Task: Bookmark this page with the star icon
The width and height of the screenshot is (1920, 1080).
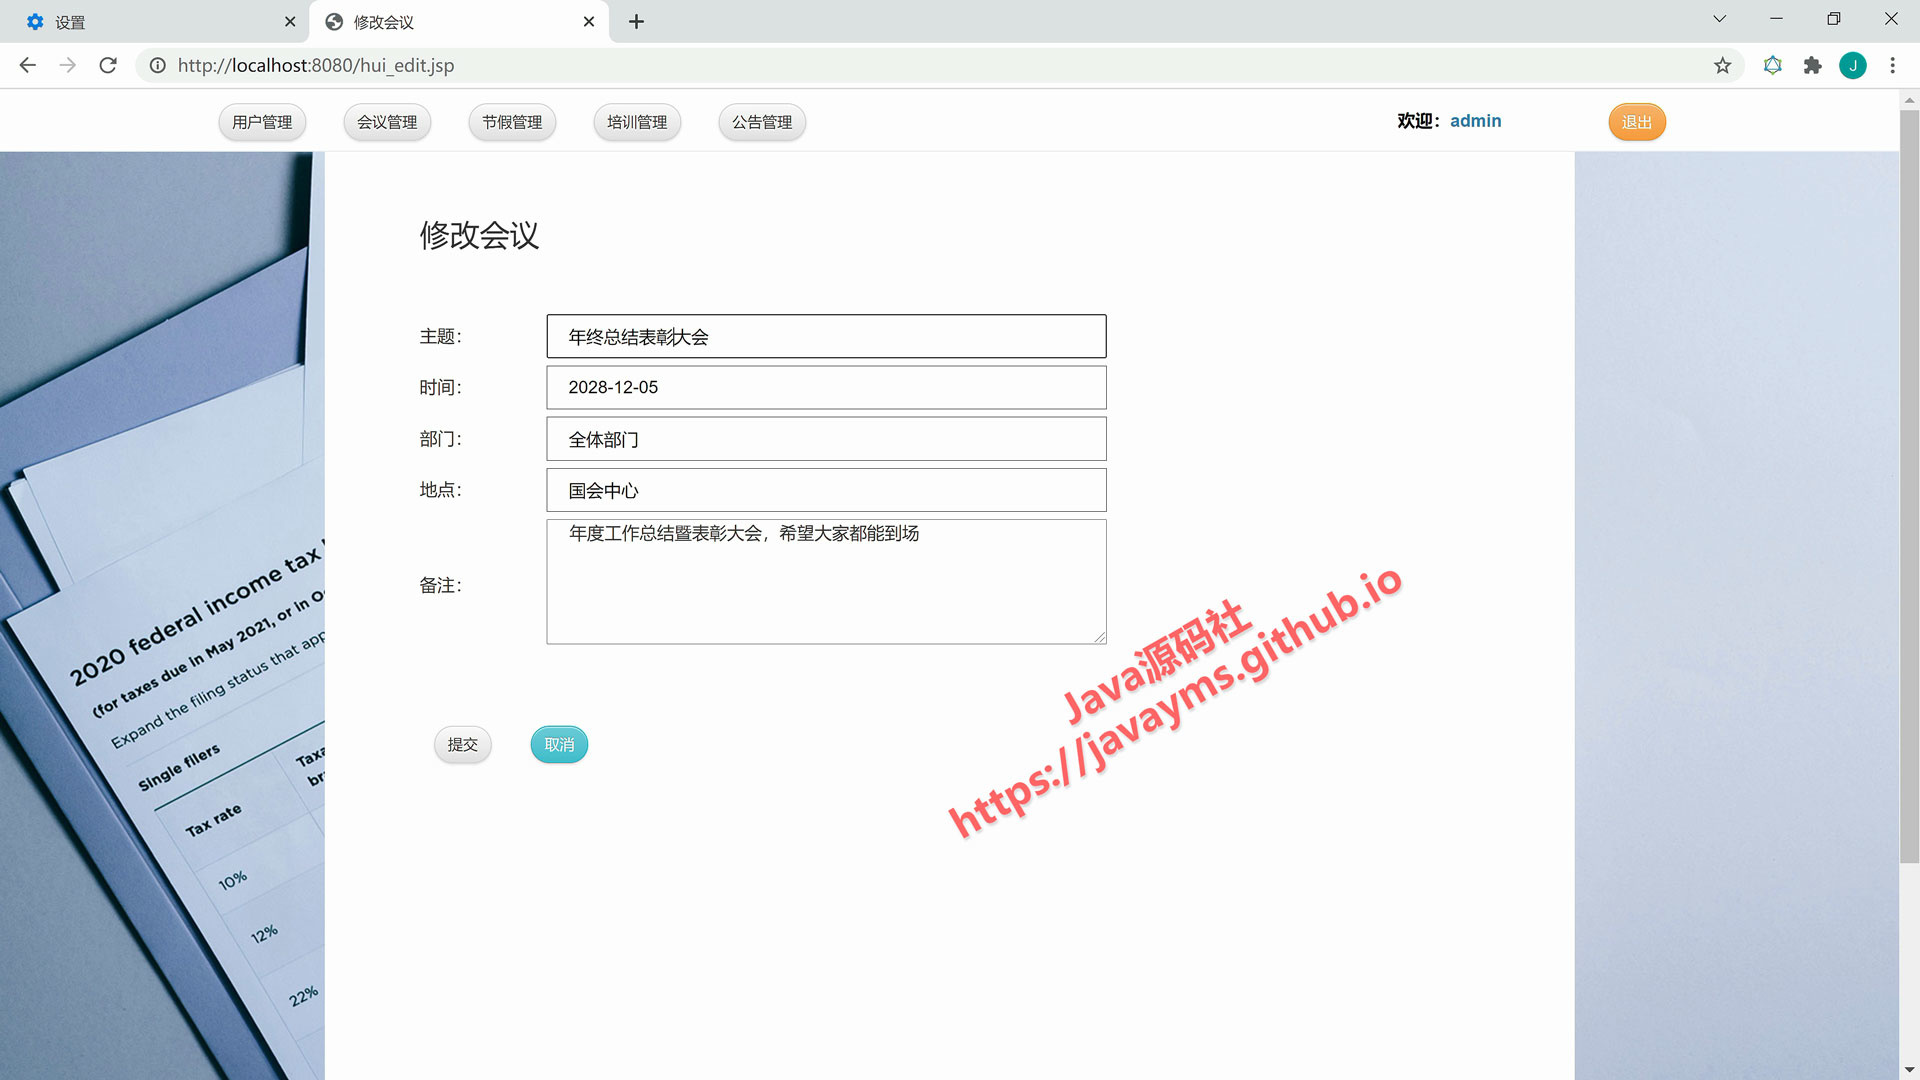Action: click(1722, 65)
